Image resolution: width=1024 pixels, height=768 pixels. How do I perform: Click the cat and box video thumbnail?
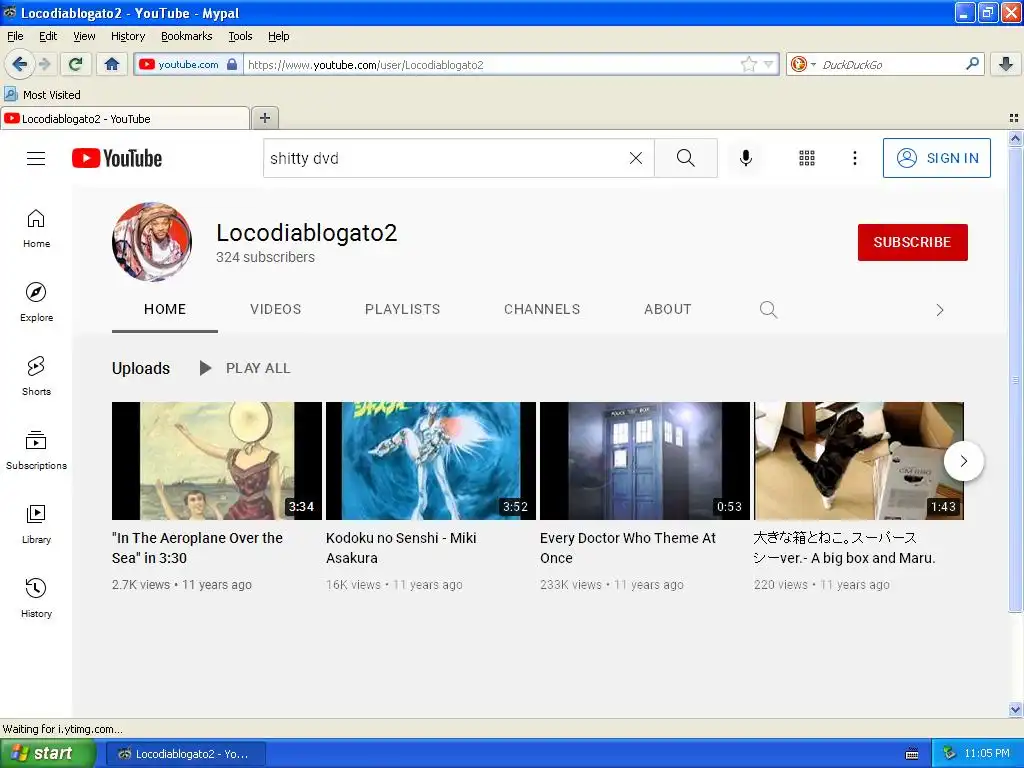coord(859,461)
